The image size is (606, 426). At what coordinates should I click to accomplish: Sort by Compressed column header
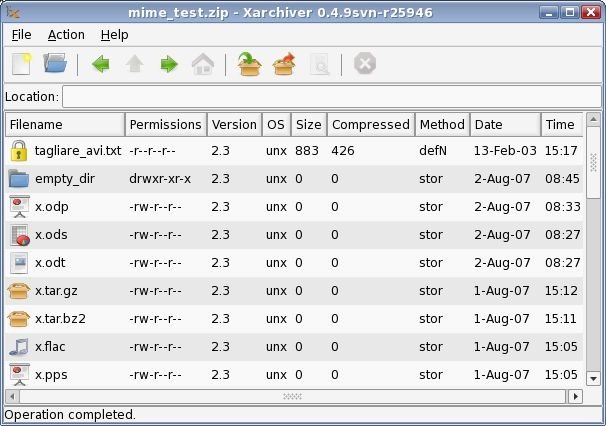pos(371,124)
